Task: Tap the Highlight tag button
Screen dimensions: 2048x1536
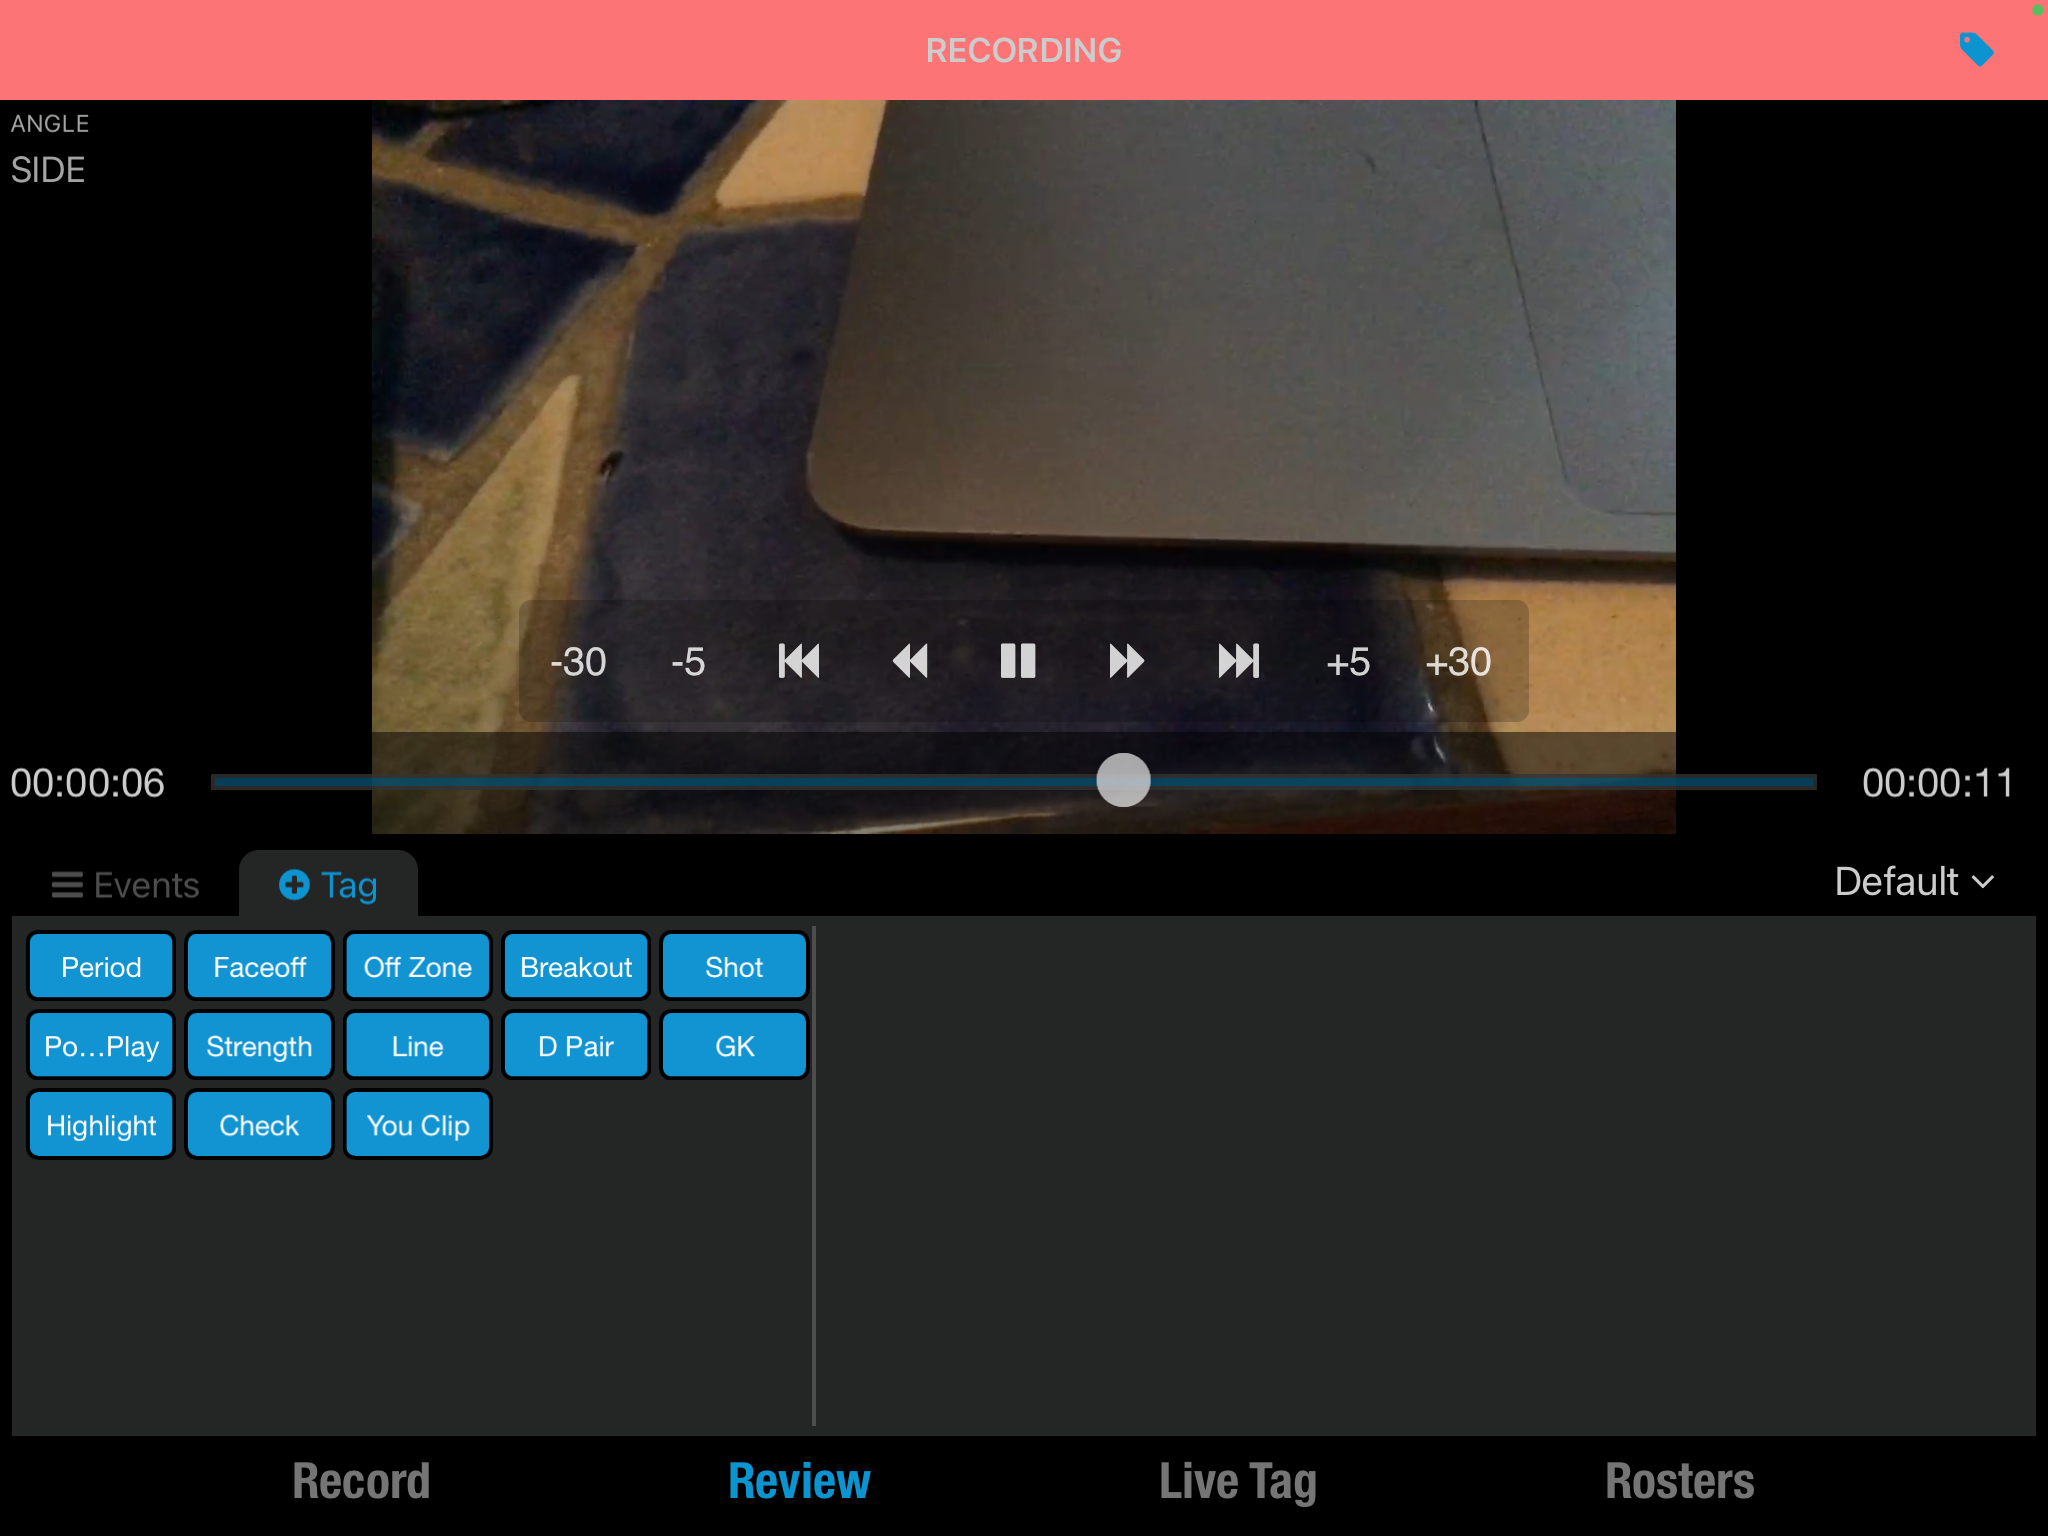Action: point(101,1124)
